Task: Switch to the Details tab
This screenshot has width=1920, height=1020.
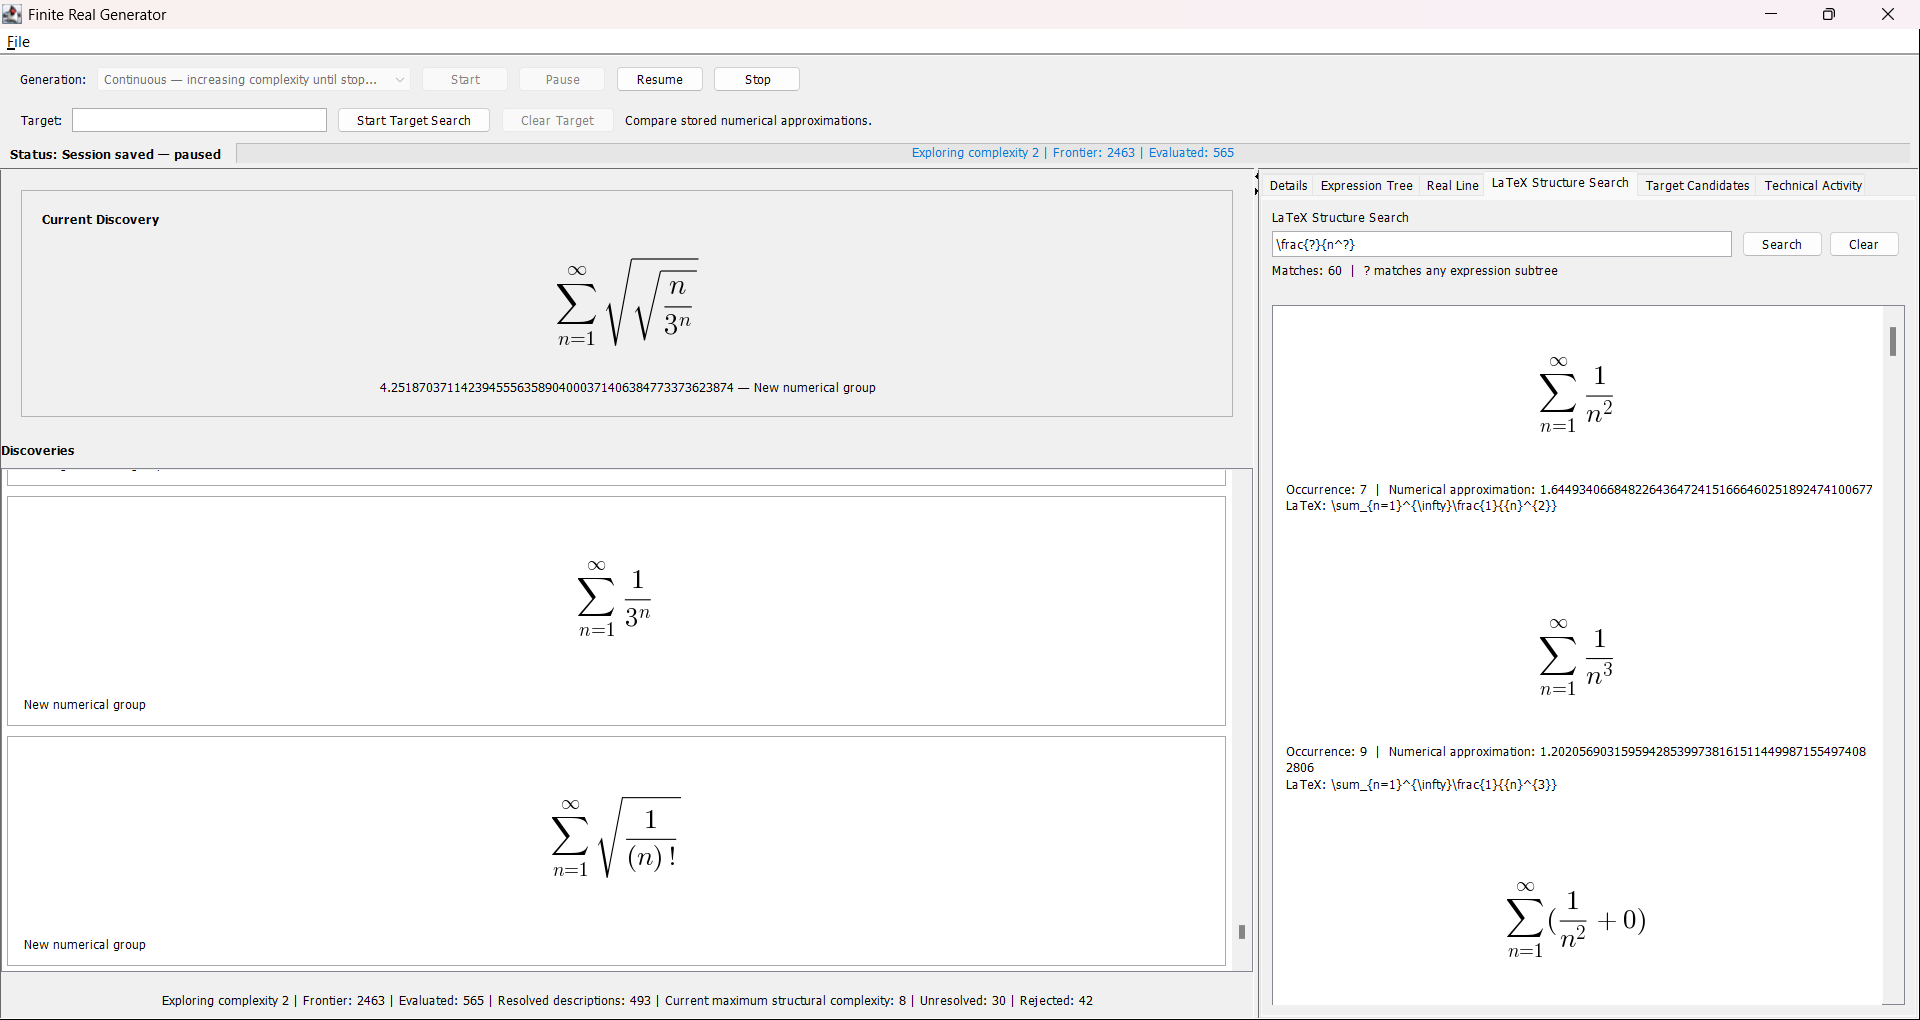Action: (1288, 185)
